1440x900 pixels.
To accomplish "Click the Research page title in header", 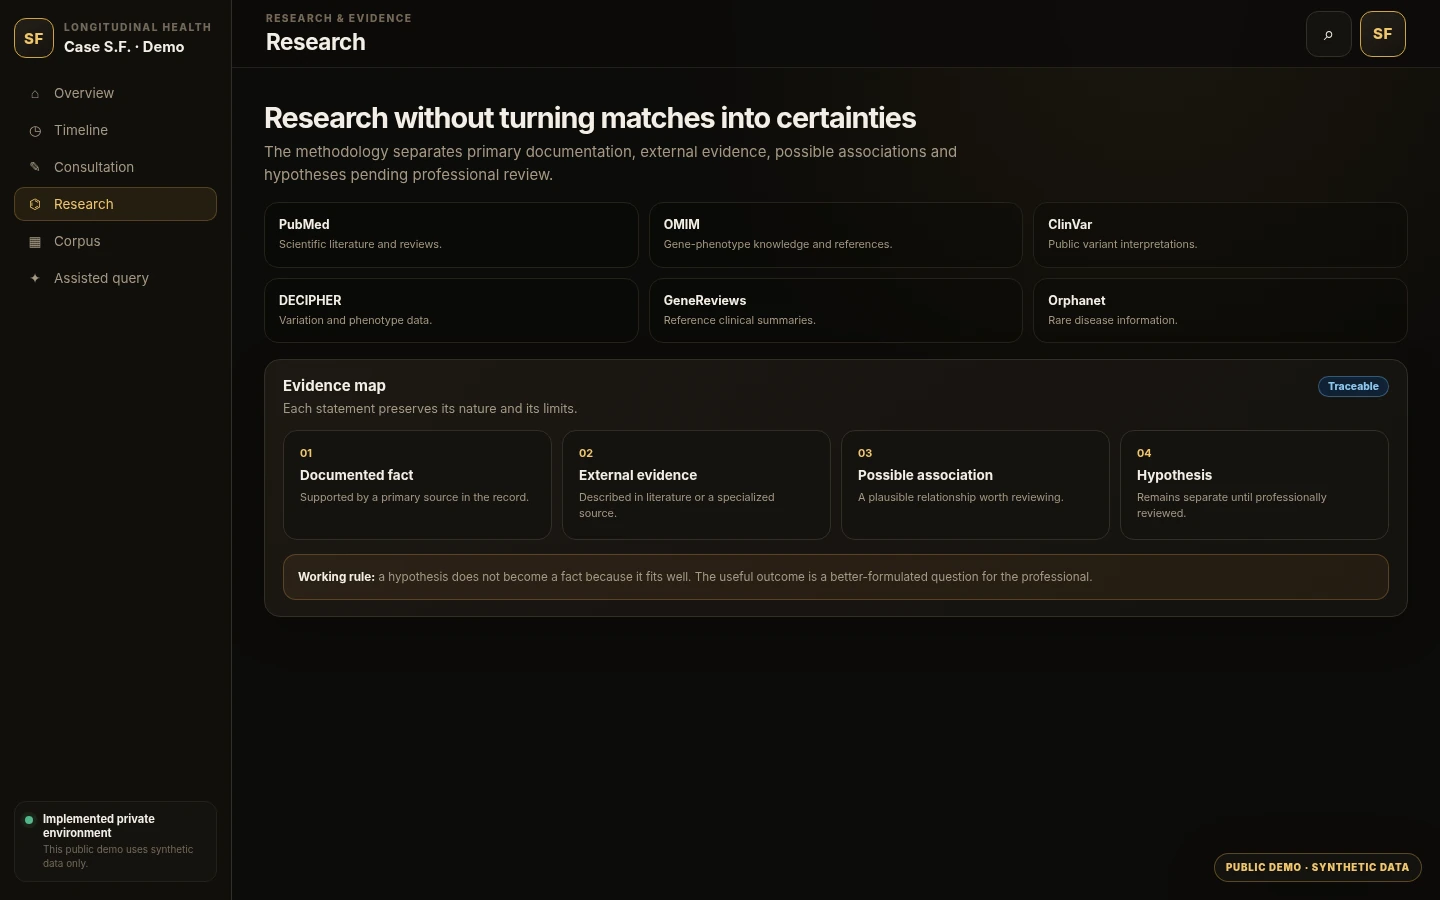I will click(x=316, y=42).
